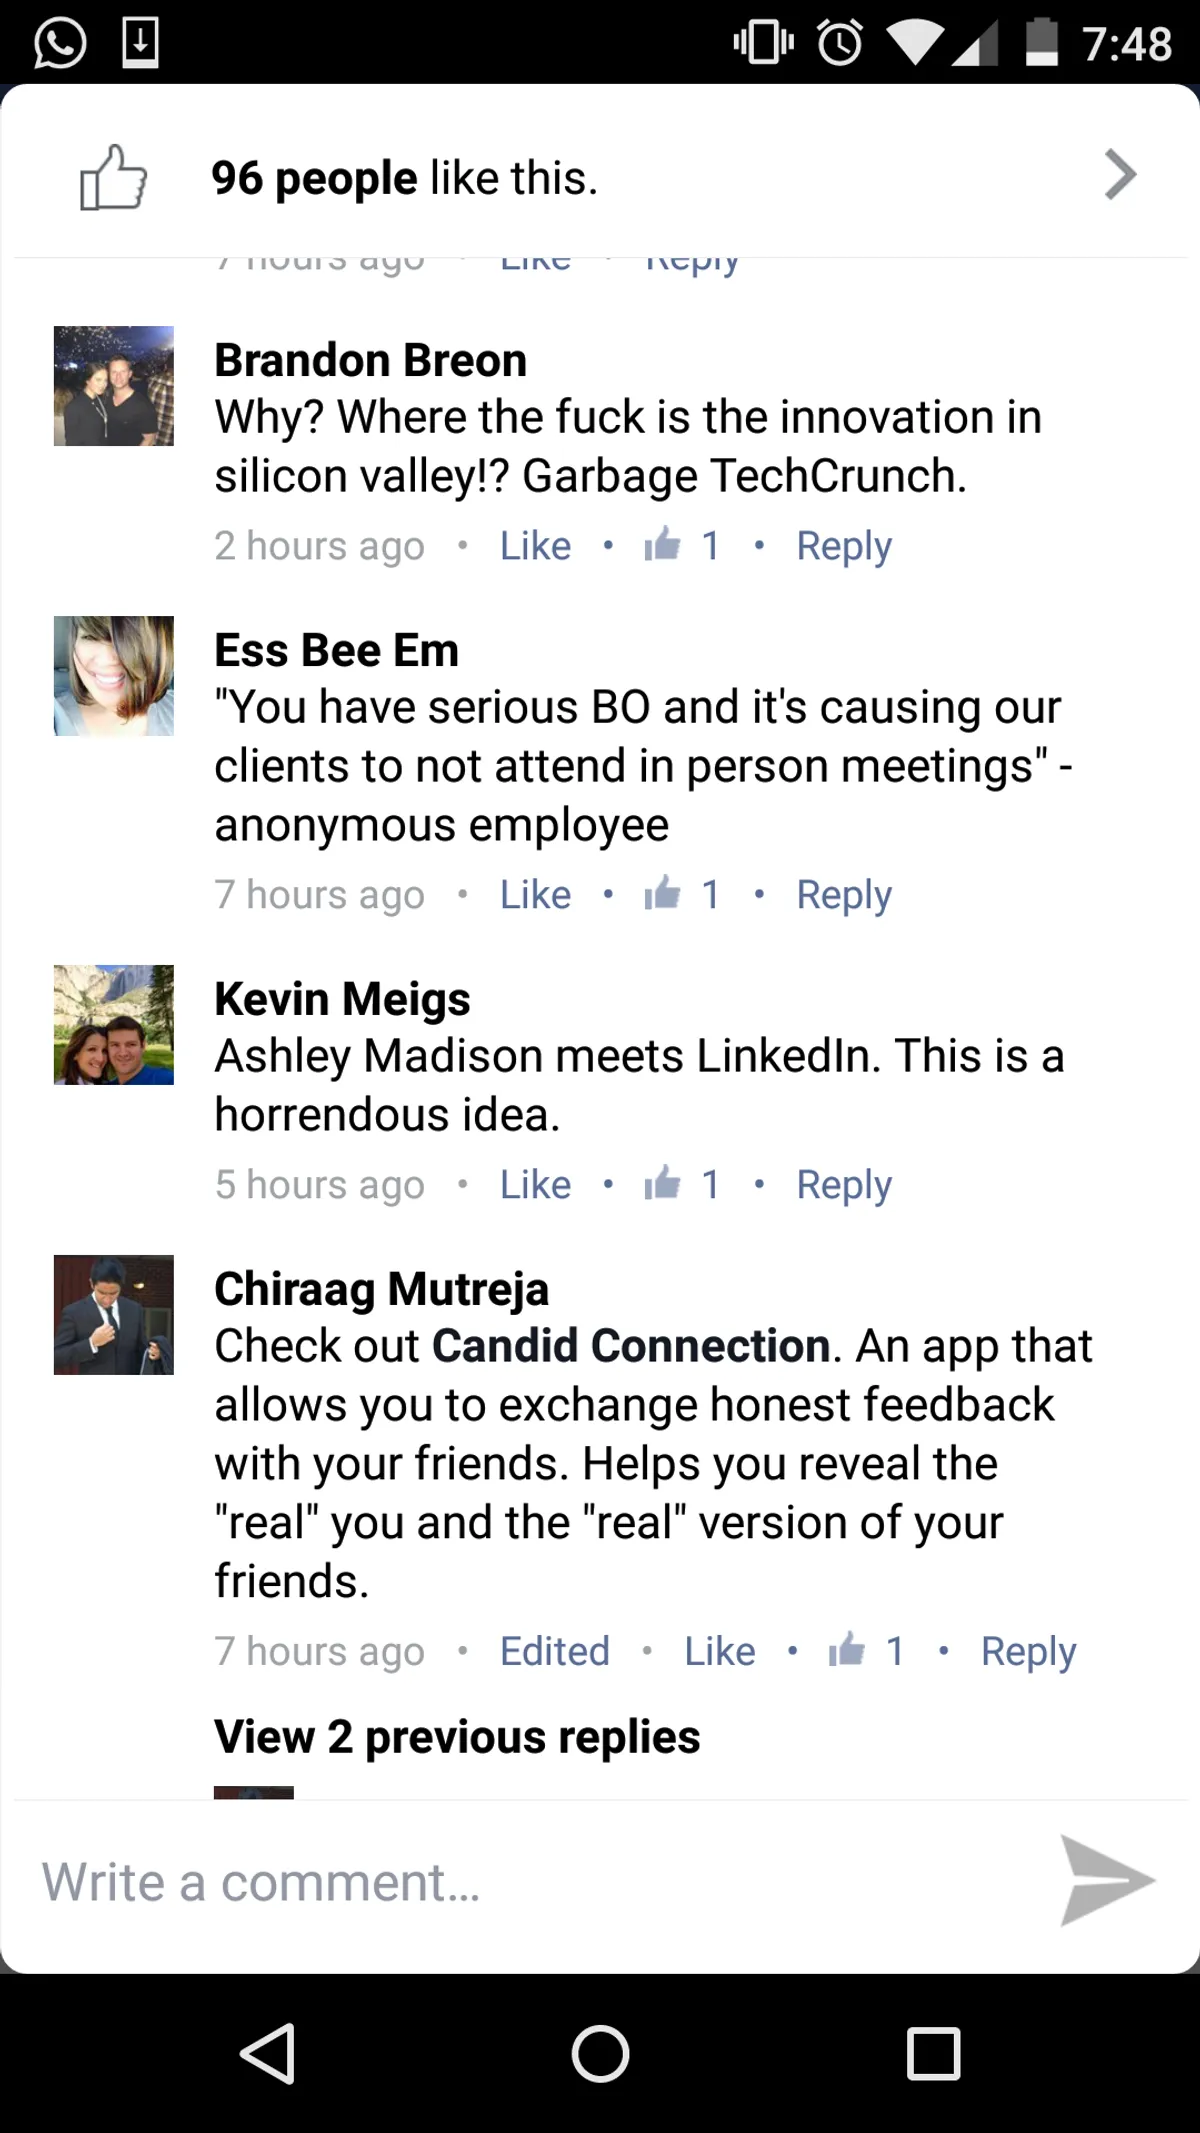Expand View 2 previous replies
This screenshot has height=2133, width=1200.
[x=457, y=1737]
